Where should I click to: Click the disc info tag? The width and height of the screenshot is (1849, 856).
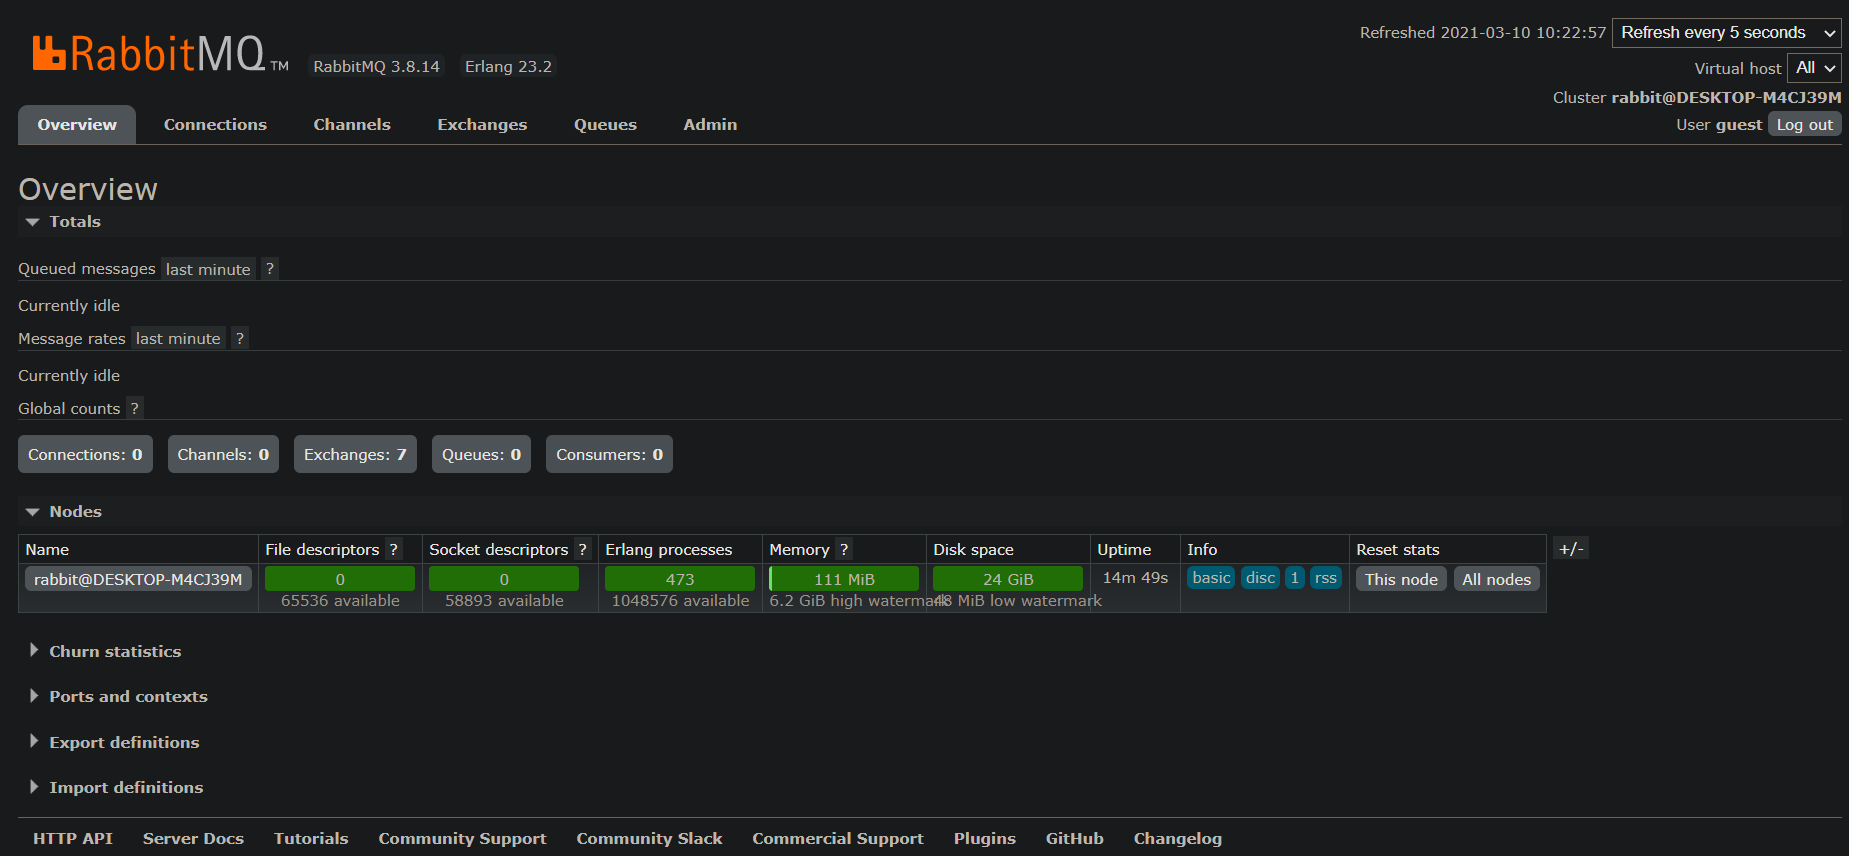tap(1260, 578)
